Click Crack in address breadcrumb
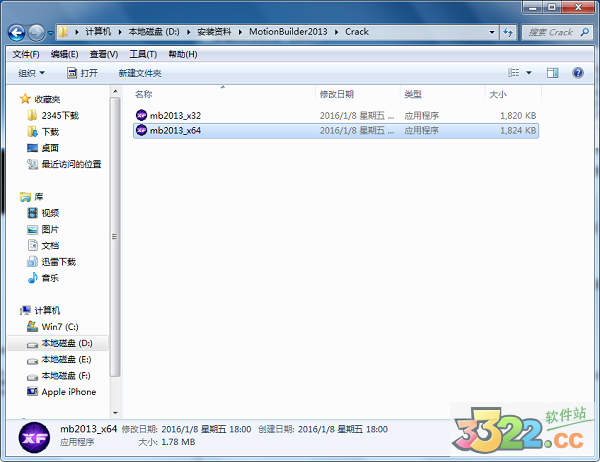Viewport: 600px width, 462px height. (x=357, y=32)
